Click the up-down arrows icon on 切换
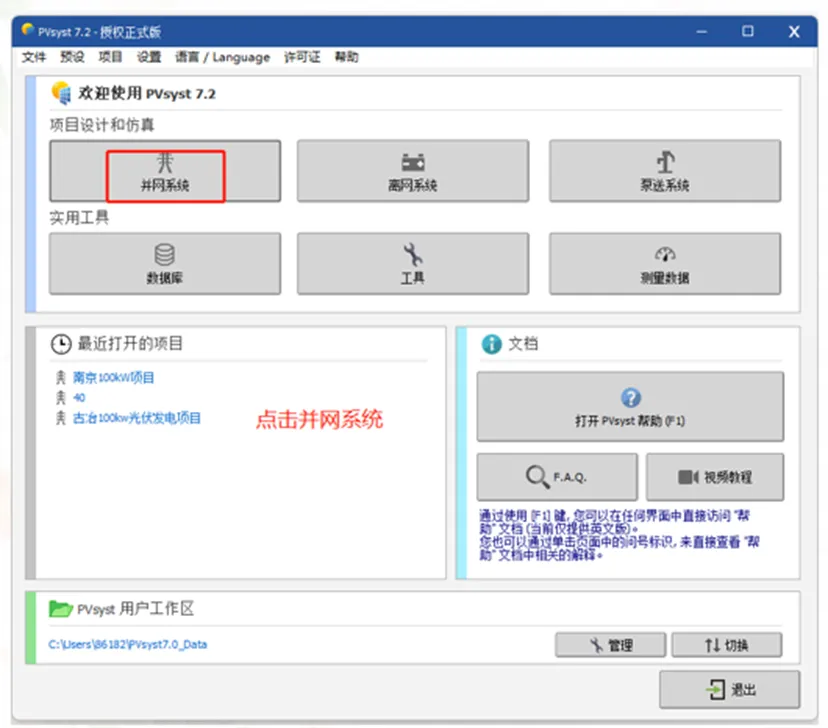 coord(712,645)
